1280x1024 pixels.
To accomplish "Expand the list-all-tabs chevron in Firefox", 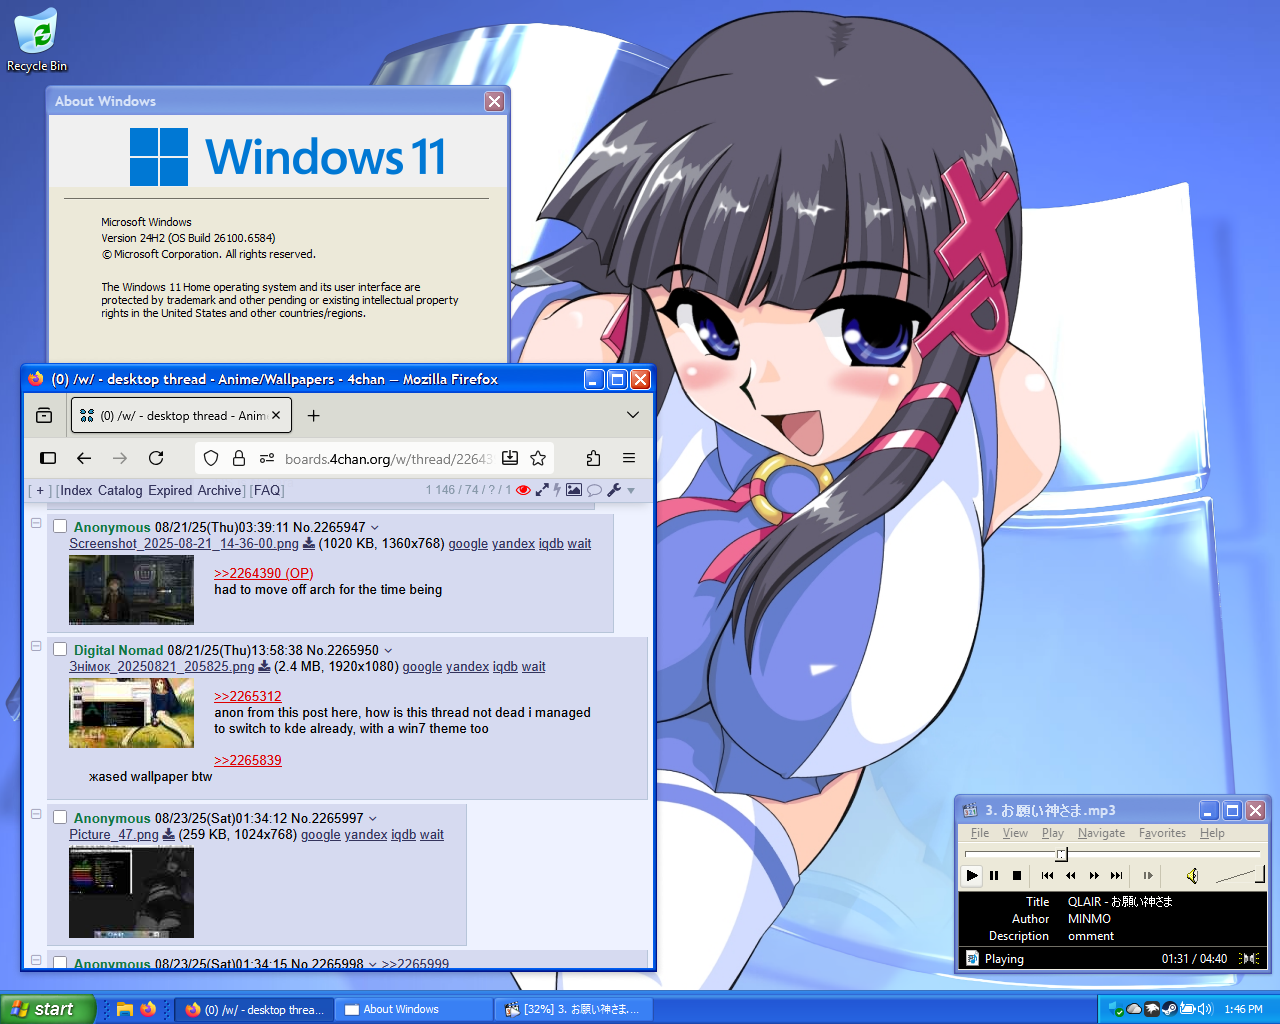I will pos(633,415).
